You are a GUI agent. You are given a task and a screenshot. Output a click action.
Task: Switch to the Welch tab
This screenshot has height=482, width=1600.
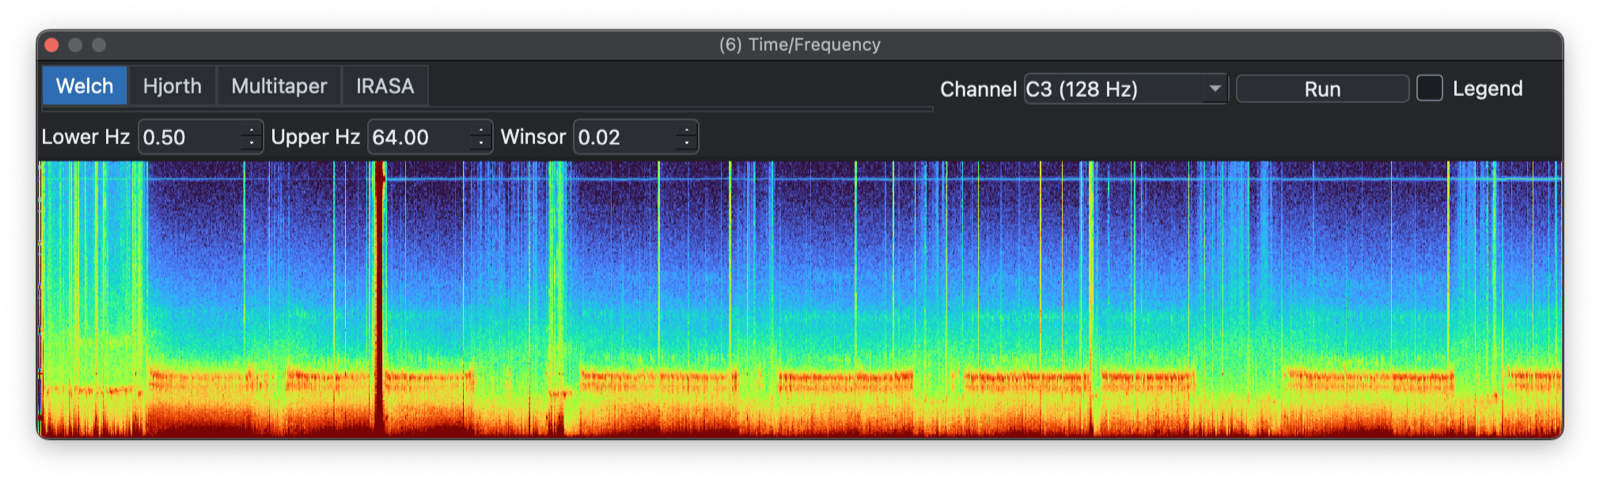click(85, 86)
